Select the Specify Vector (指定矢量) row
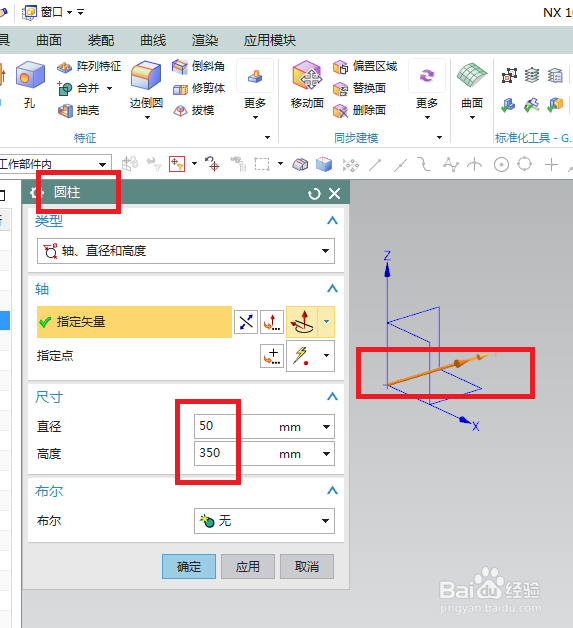 pos(135,322)
